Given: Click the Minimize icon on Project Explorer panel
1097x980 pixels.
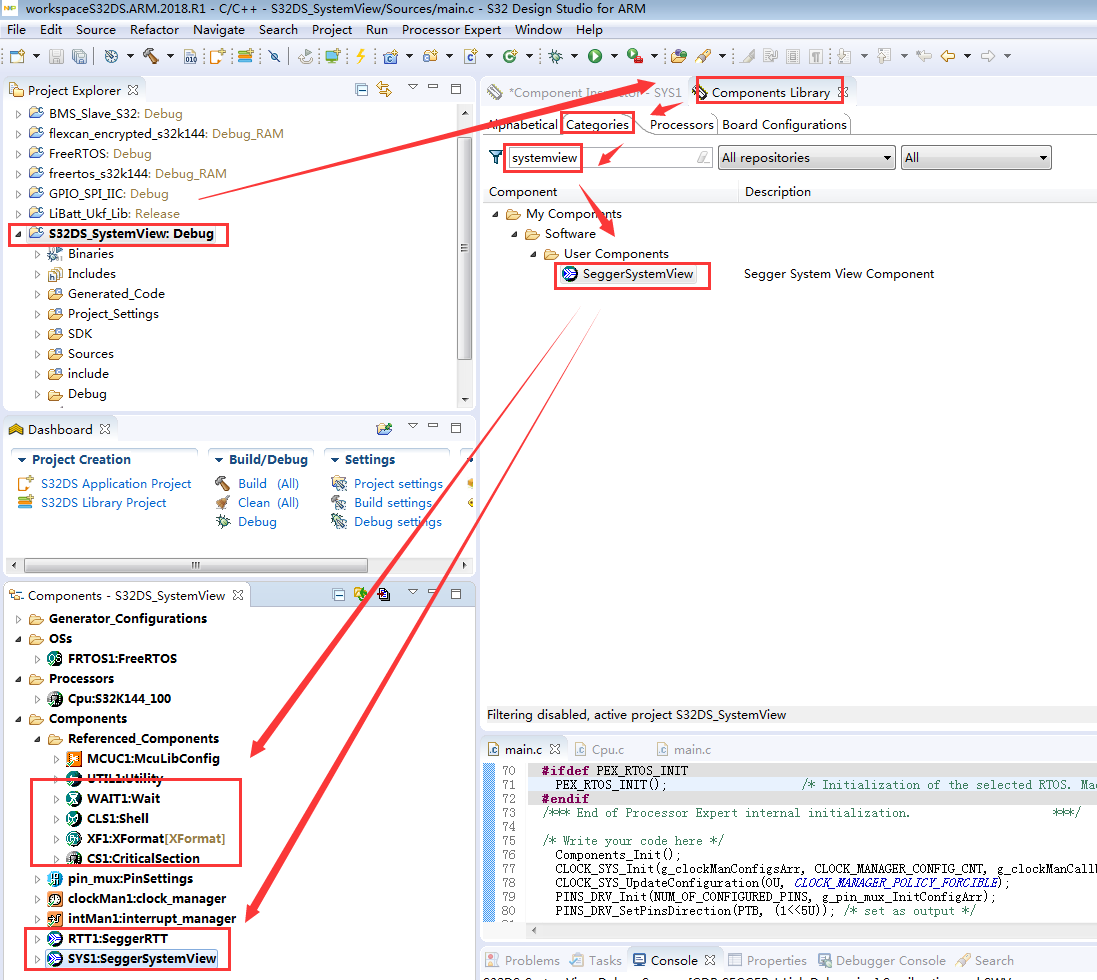Looking at the screenshot, I should click(x=434, y=89).
